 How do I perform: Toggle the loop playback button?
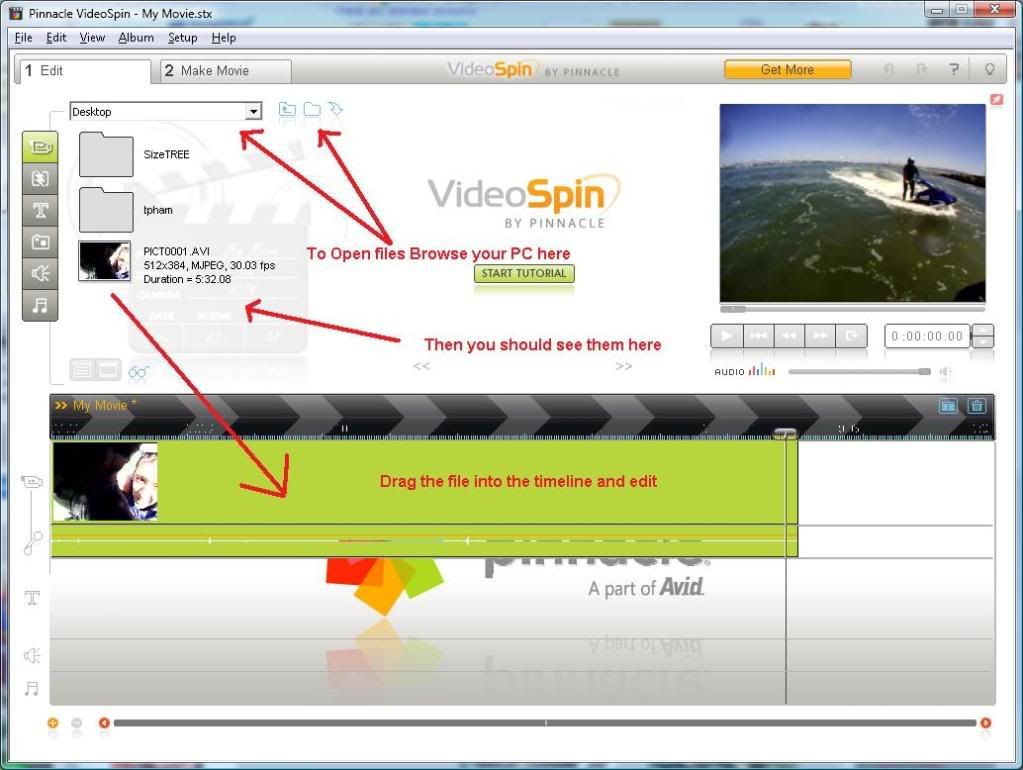[851, 335]
